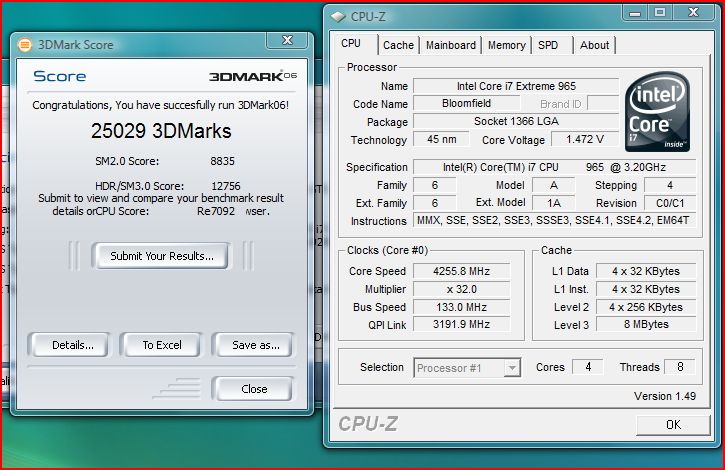
Task: Click the Ext. Family value '6'
Action: [x=435, y=203]
